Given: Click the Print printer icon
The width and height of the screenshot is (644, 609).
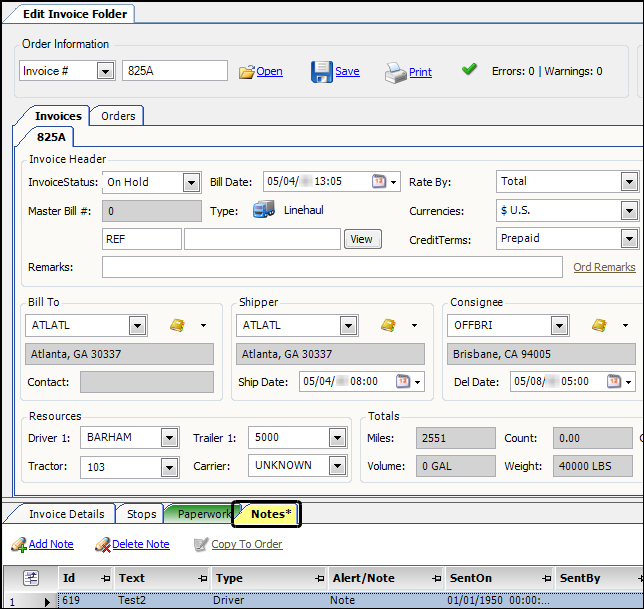Looking at the screenshot, I should (396, 73).
